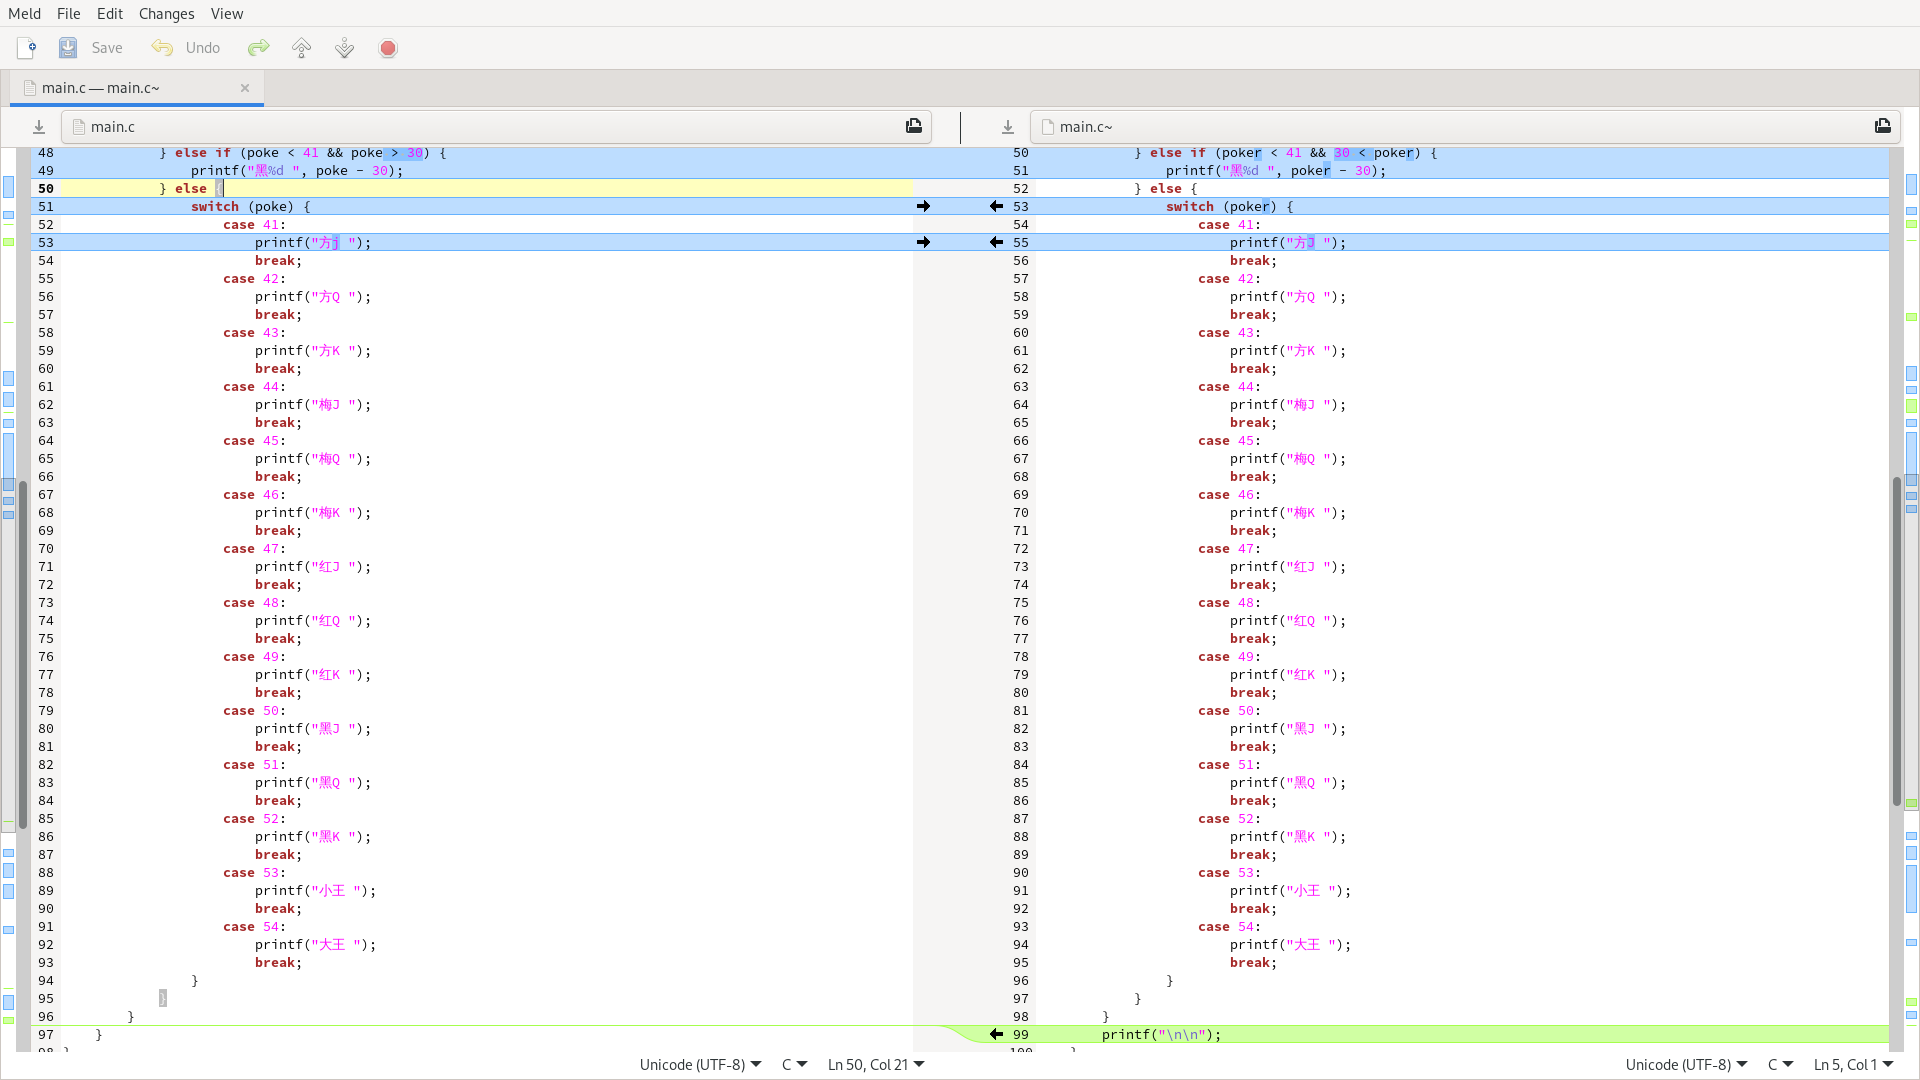Click the left pane vertical scrollbar
Image resolution: width=1920 pixels, height=1080 pixels.
pos(23,655)
